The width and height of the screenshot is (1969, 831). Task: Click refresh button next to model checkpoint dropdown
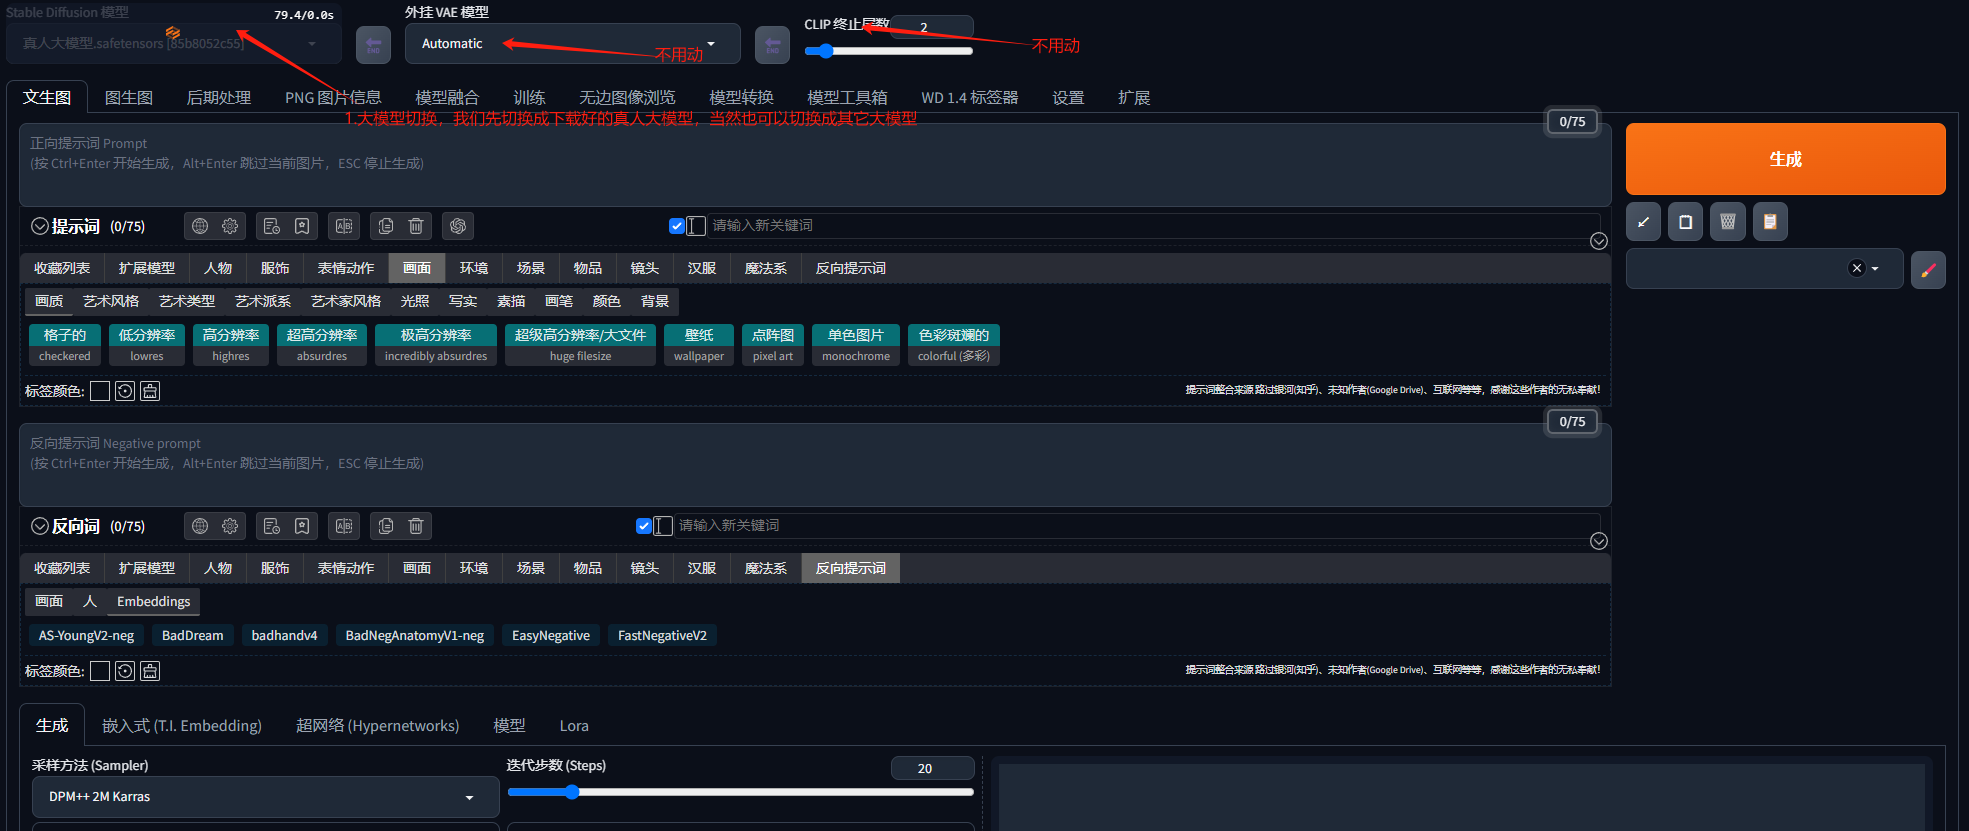(x=373, y=45)
